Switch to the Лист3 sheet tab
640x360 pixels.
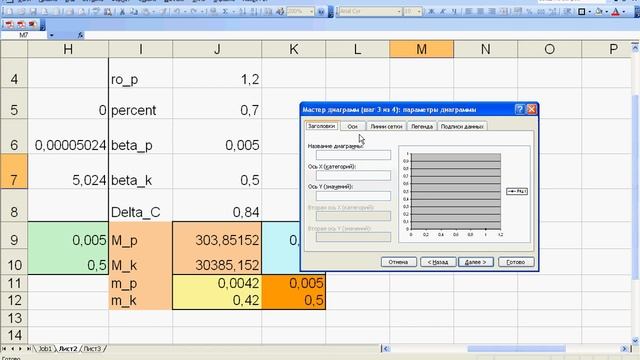(x=92, y=349)
